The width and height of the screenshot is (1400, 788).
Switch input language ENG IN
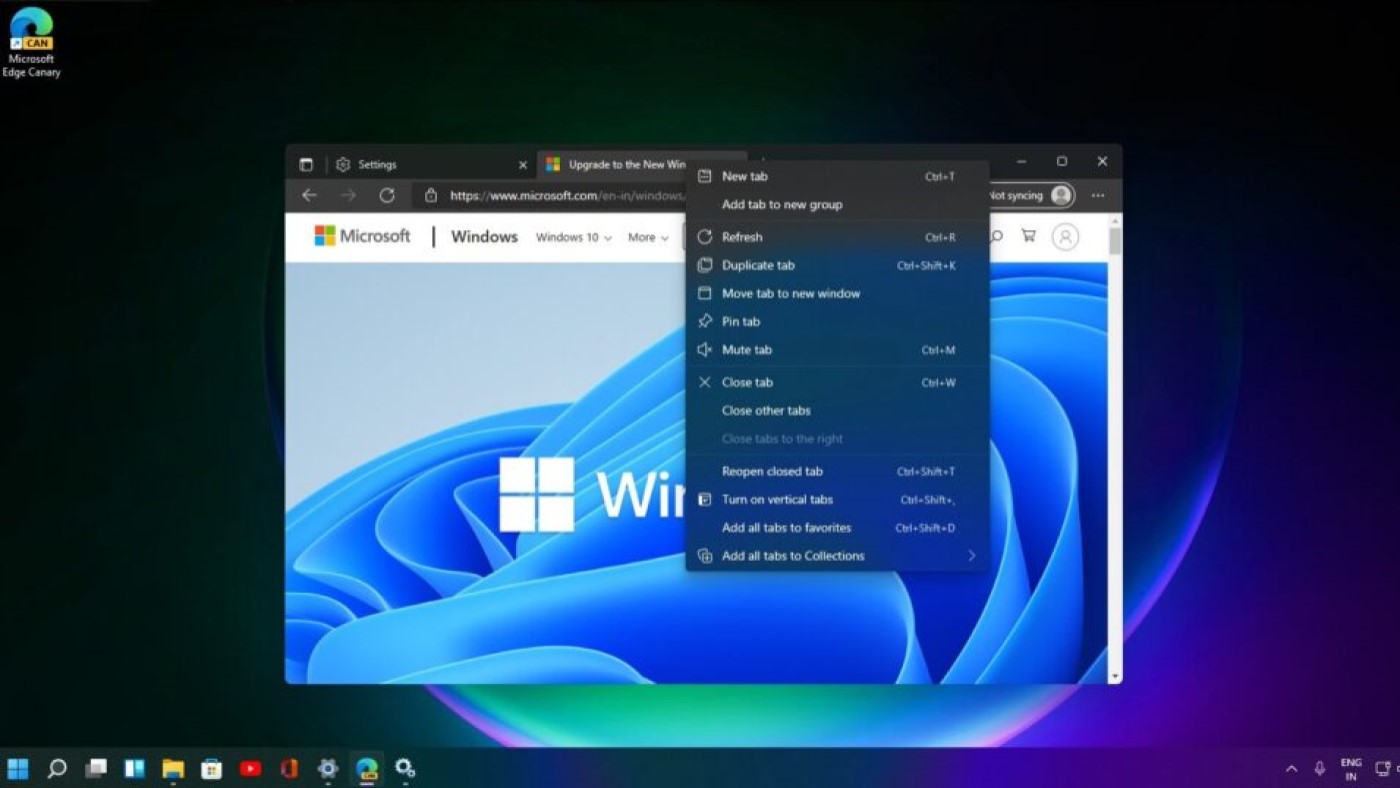[x=1351, y=769]
